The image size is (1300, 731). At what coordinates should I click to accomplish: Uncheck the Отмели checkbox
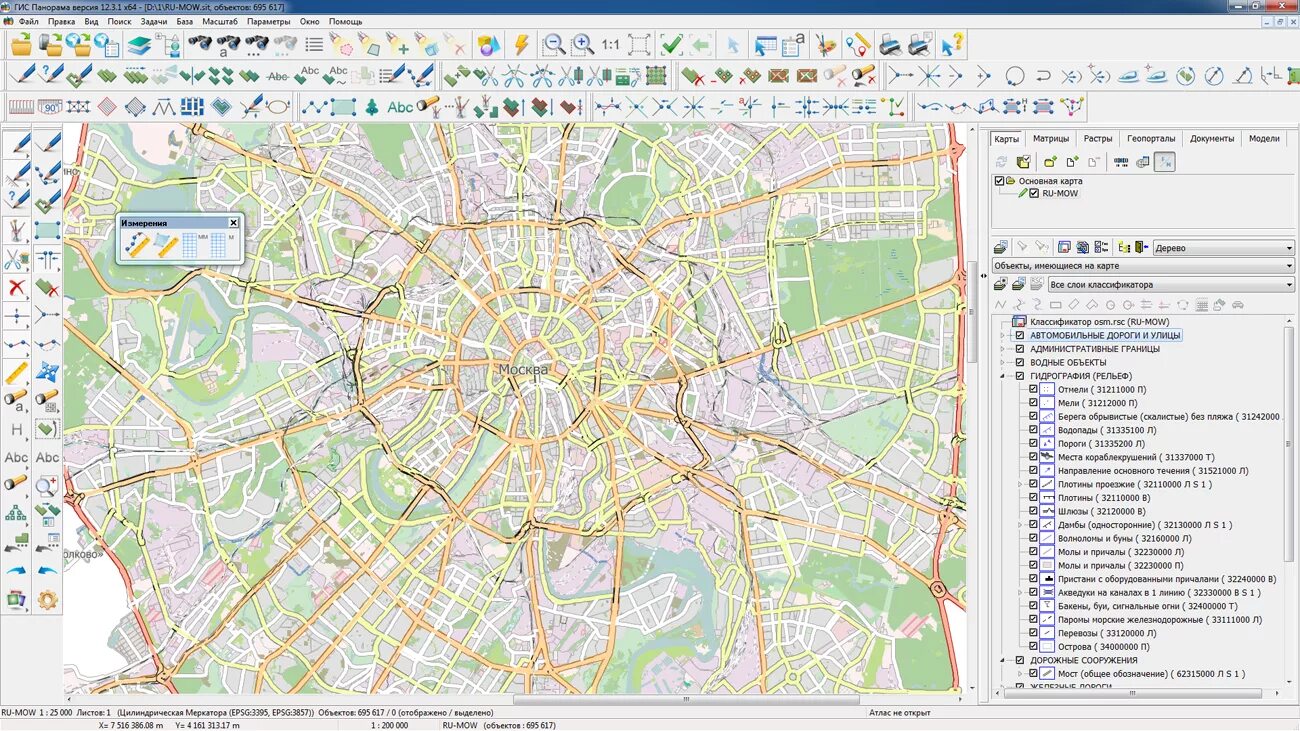pyautogui.click(x=1033, y=390)
